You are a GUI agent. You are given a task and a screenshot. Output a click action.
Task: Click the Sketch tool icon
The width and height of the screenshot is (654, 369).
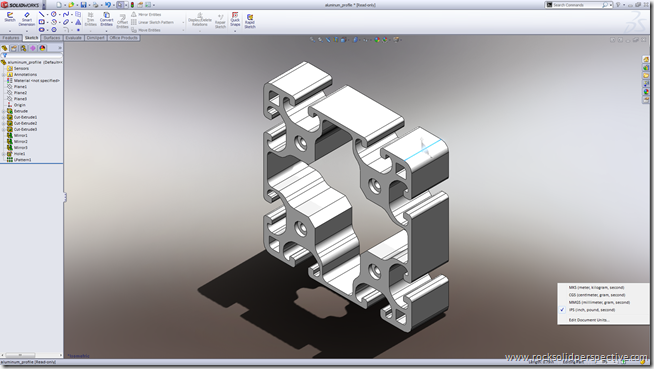(10, 17)
